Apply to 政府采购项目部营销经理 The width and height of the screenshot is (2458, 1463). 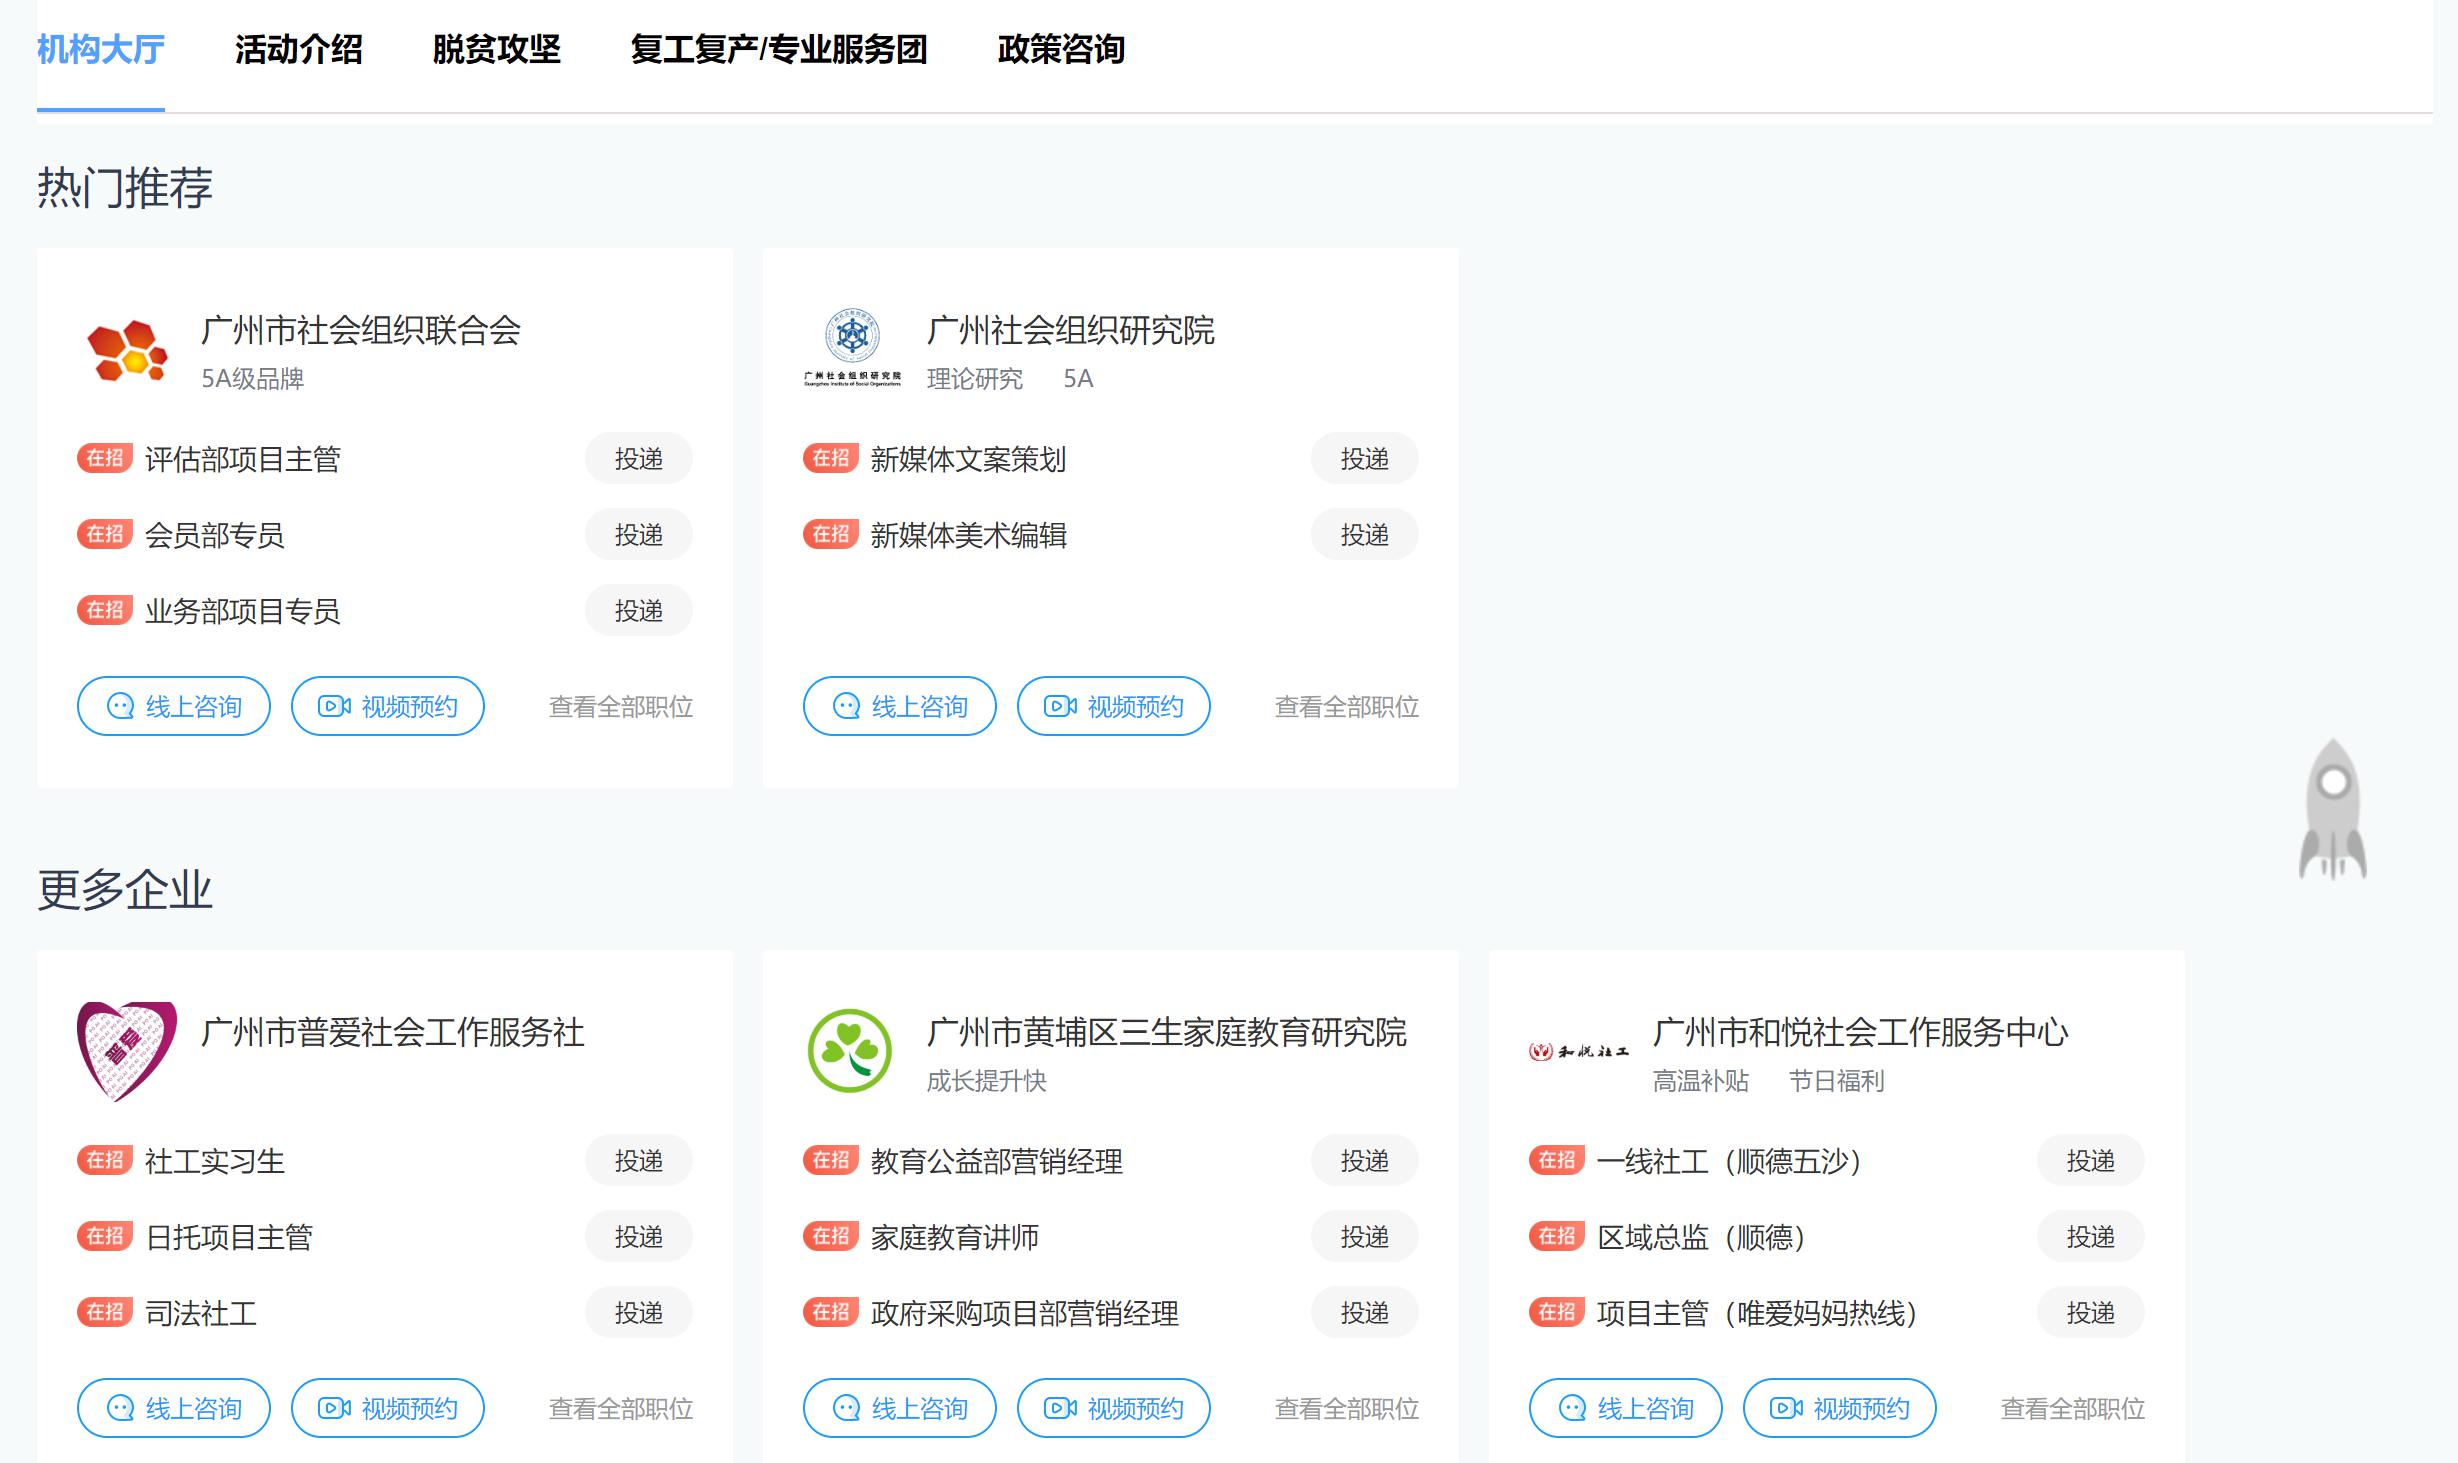(1365, 1313)
